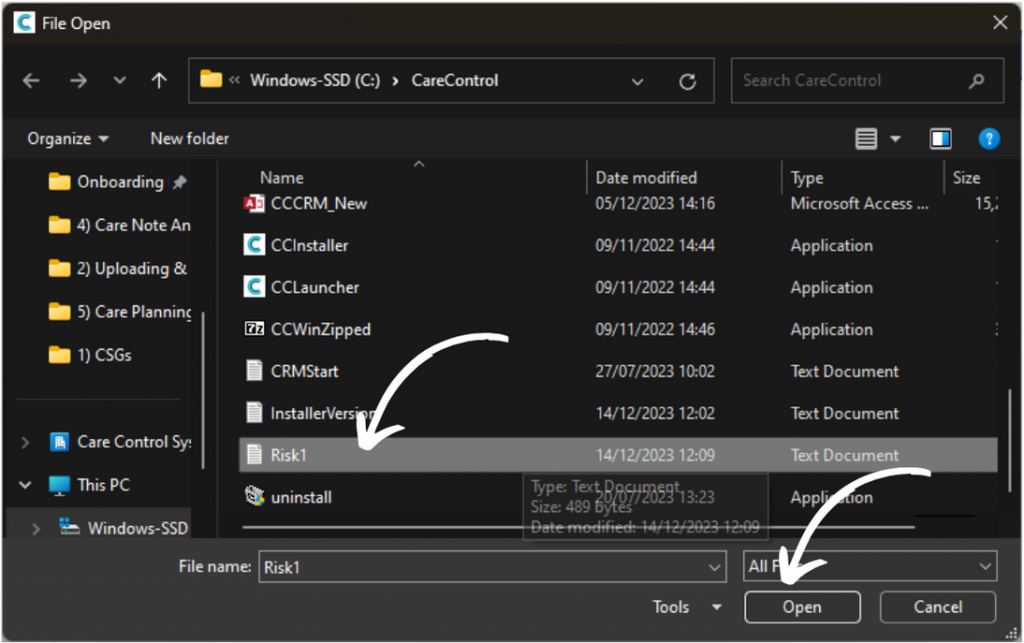Screen dimensions: 1024x643
Task: Select the CRMStart text document icon
Action: 254,371
